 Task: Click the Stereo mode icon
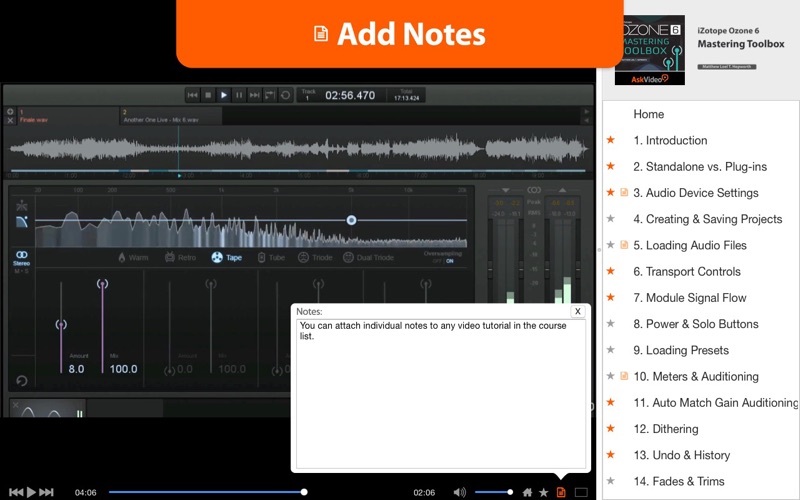pos(21,257)
